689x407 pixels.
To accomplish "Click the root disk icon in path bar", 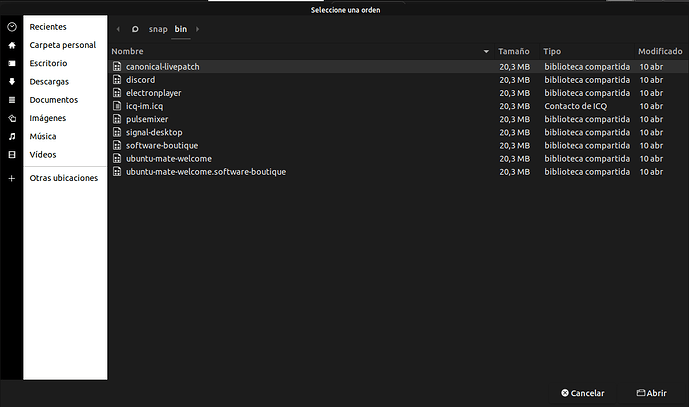I will coord(135,29).
